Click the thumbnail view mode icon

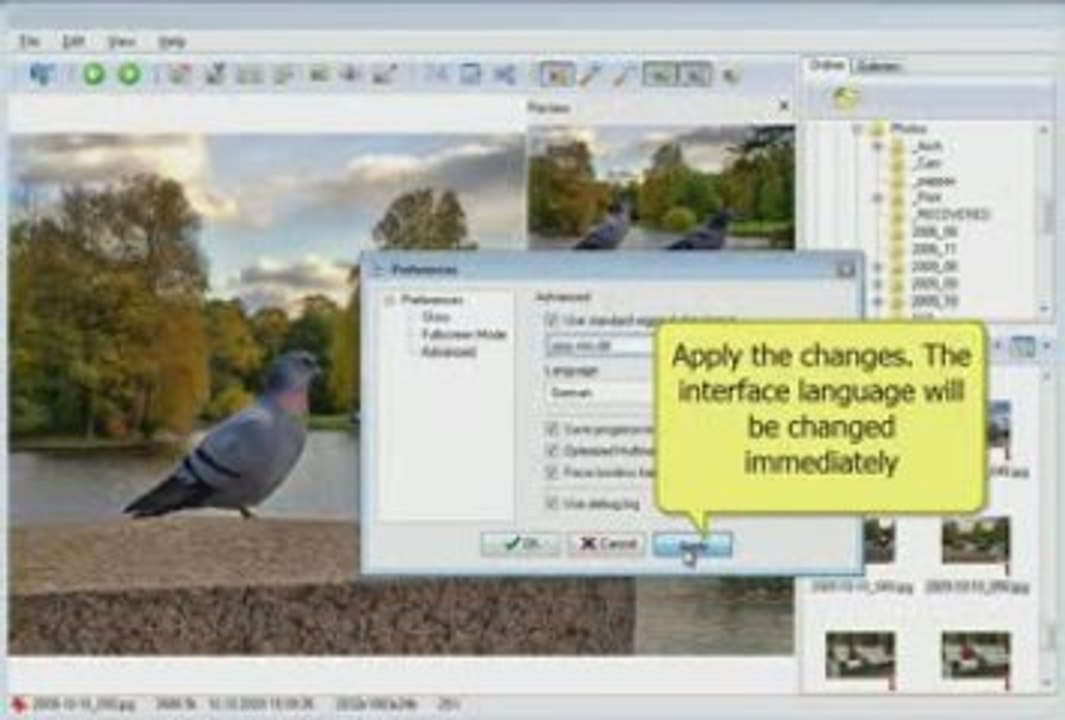pos(1022,346)
